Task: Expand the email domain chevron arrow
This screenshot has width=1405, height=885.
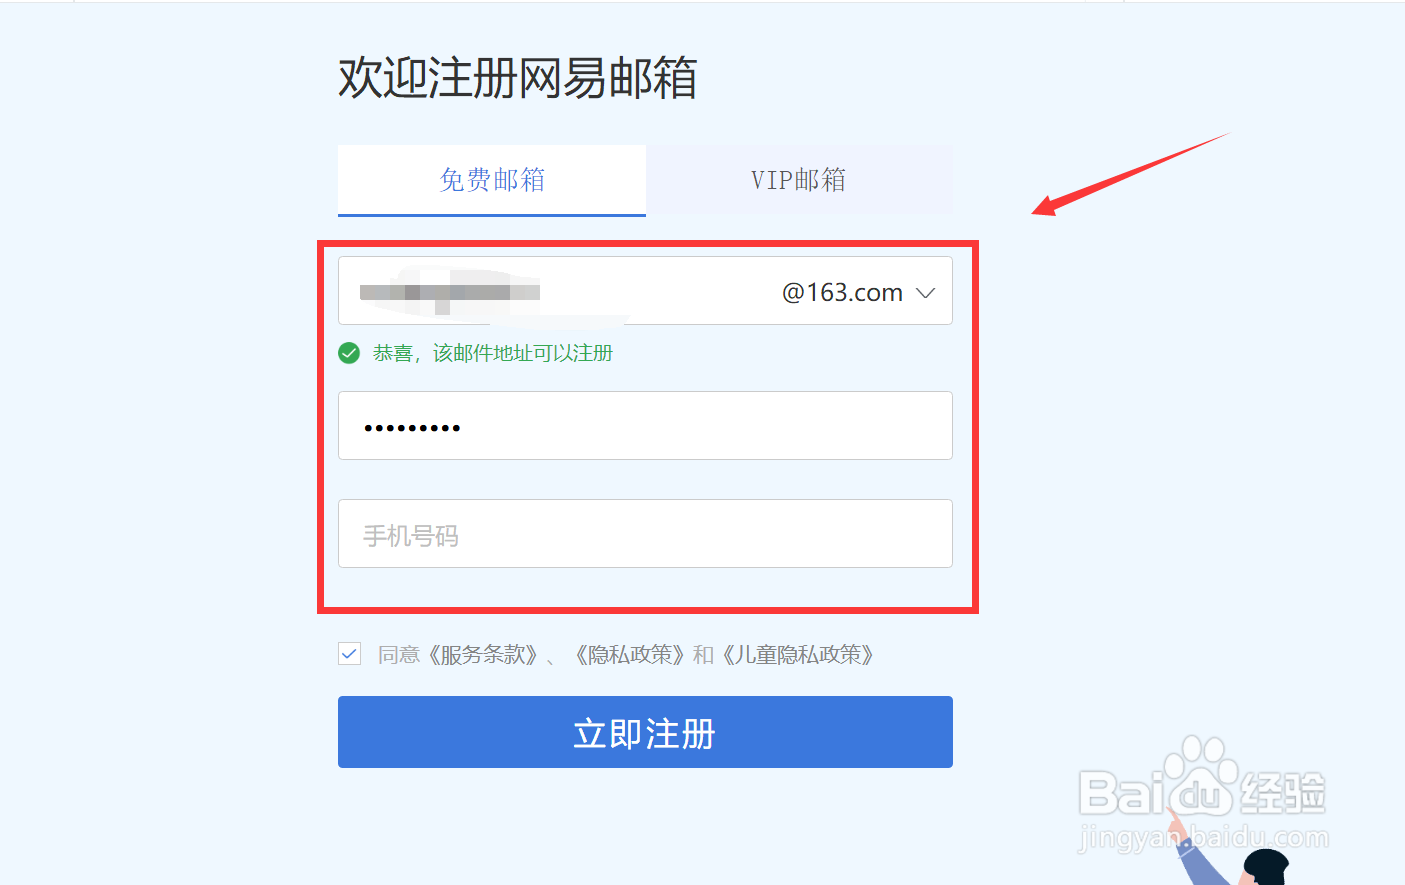Action: coord(925,293)
